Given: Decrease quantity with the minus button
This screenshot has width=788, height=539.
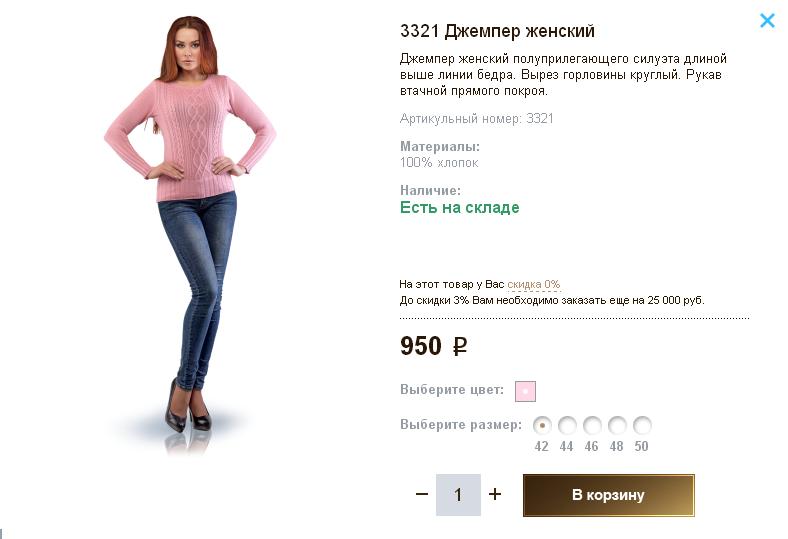Looking at the screenshot, I should [421, 495].
